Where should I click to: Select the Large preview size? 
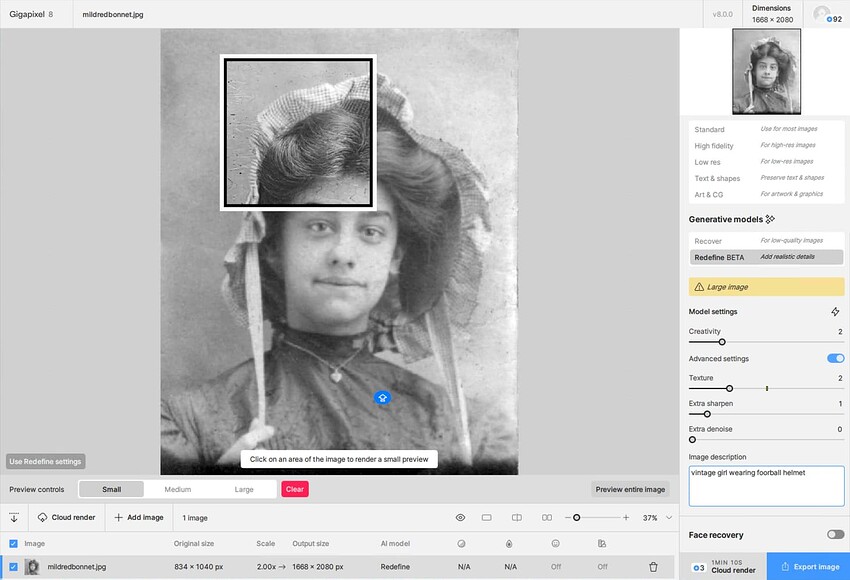pyautogui.click(x=244, y=489)
